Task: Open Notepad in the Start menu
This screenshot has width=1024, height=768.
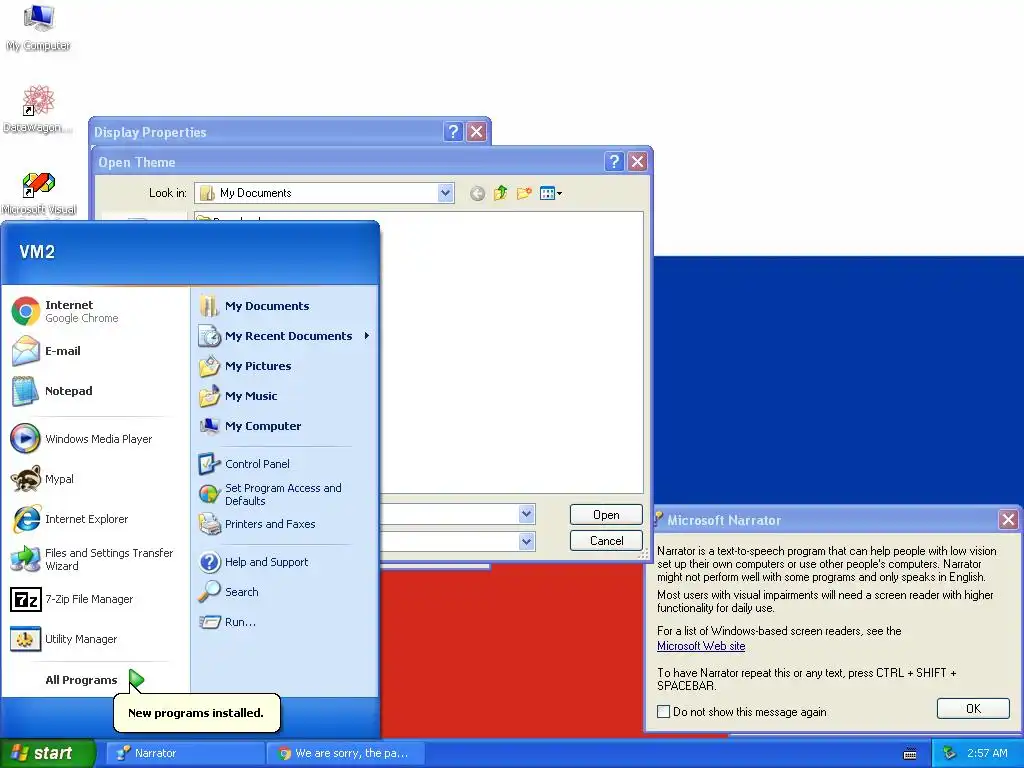Action: 95,391
